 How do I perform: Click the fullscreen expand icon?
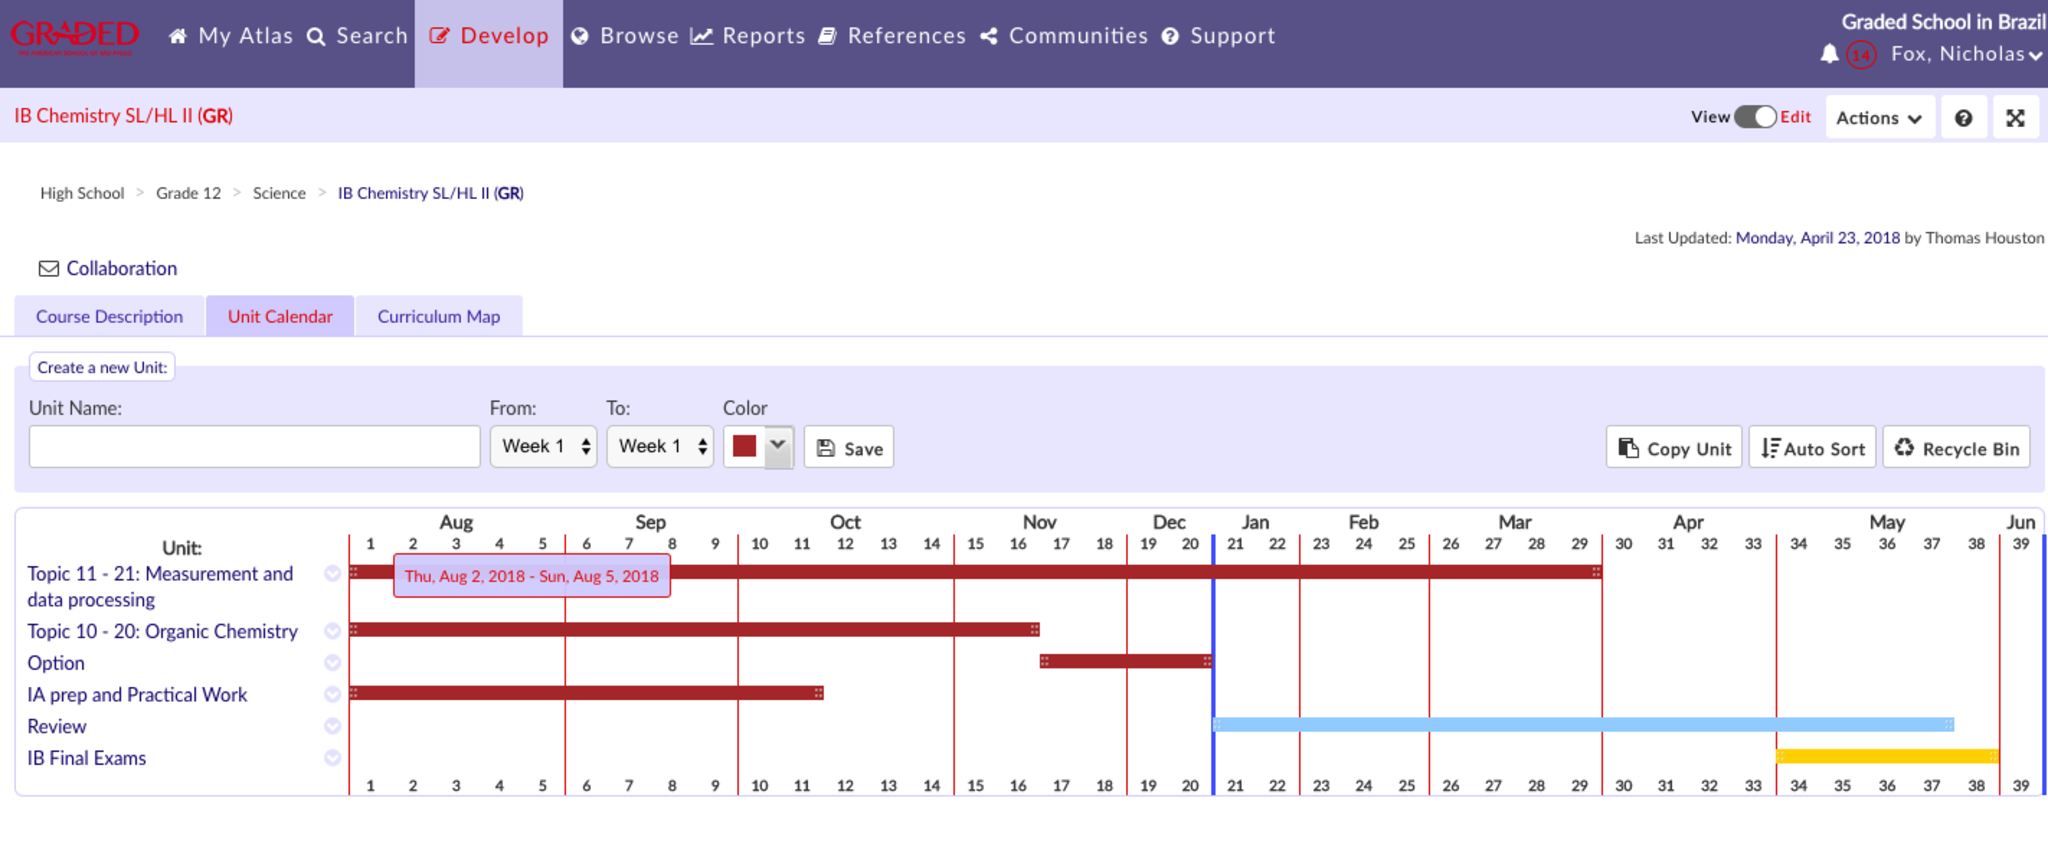click(2015, 118)
